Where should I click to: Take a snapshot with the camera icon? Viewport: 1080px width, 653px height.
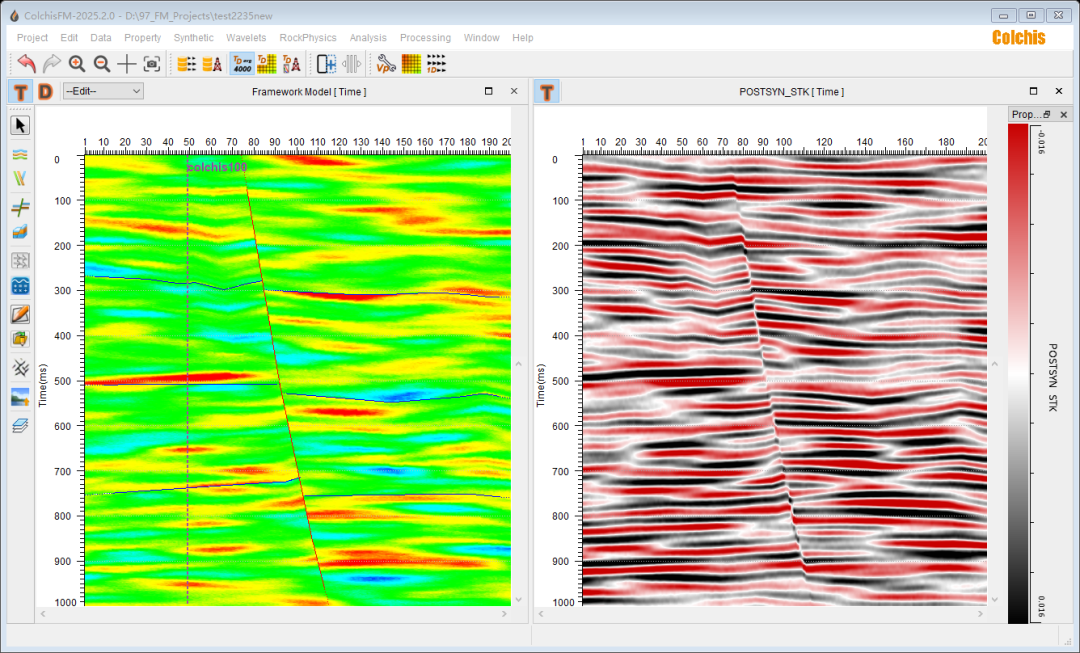pos(152,64)
